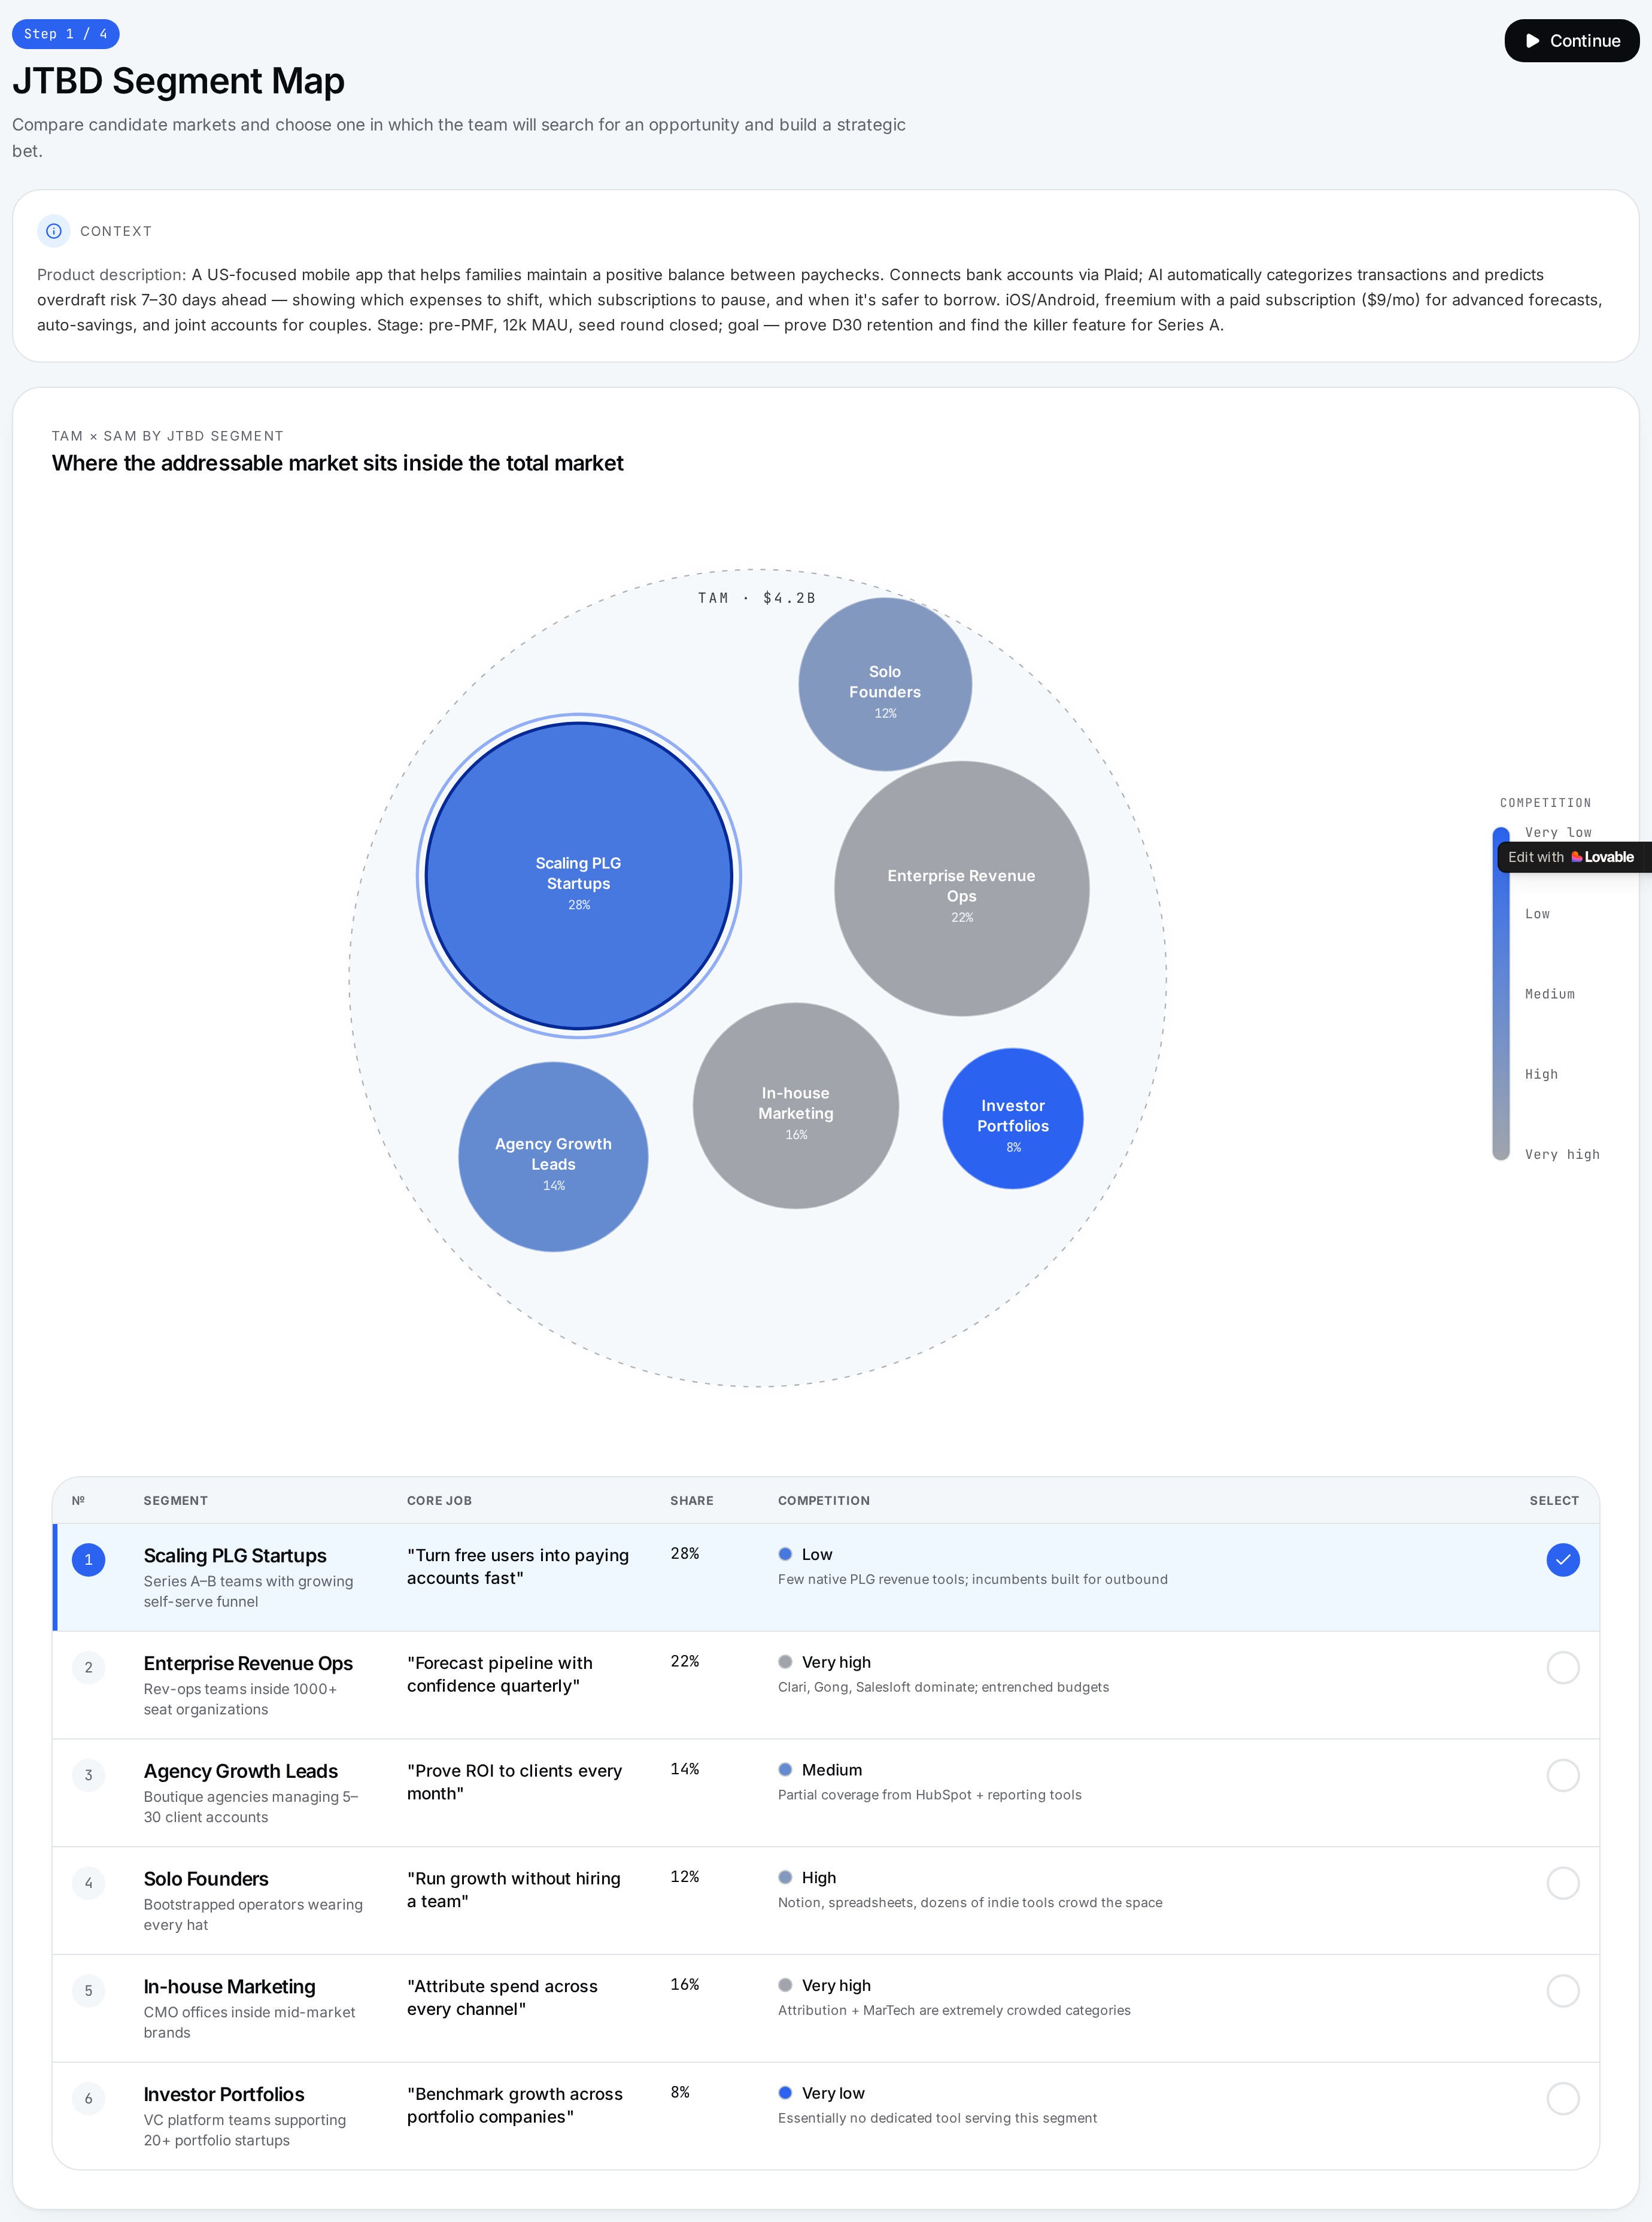Select the Solo Founders bubble
This screenshot has width=1652, height=2222.
(x=885, y=684)
